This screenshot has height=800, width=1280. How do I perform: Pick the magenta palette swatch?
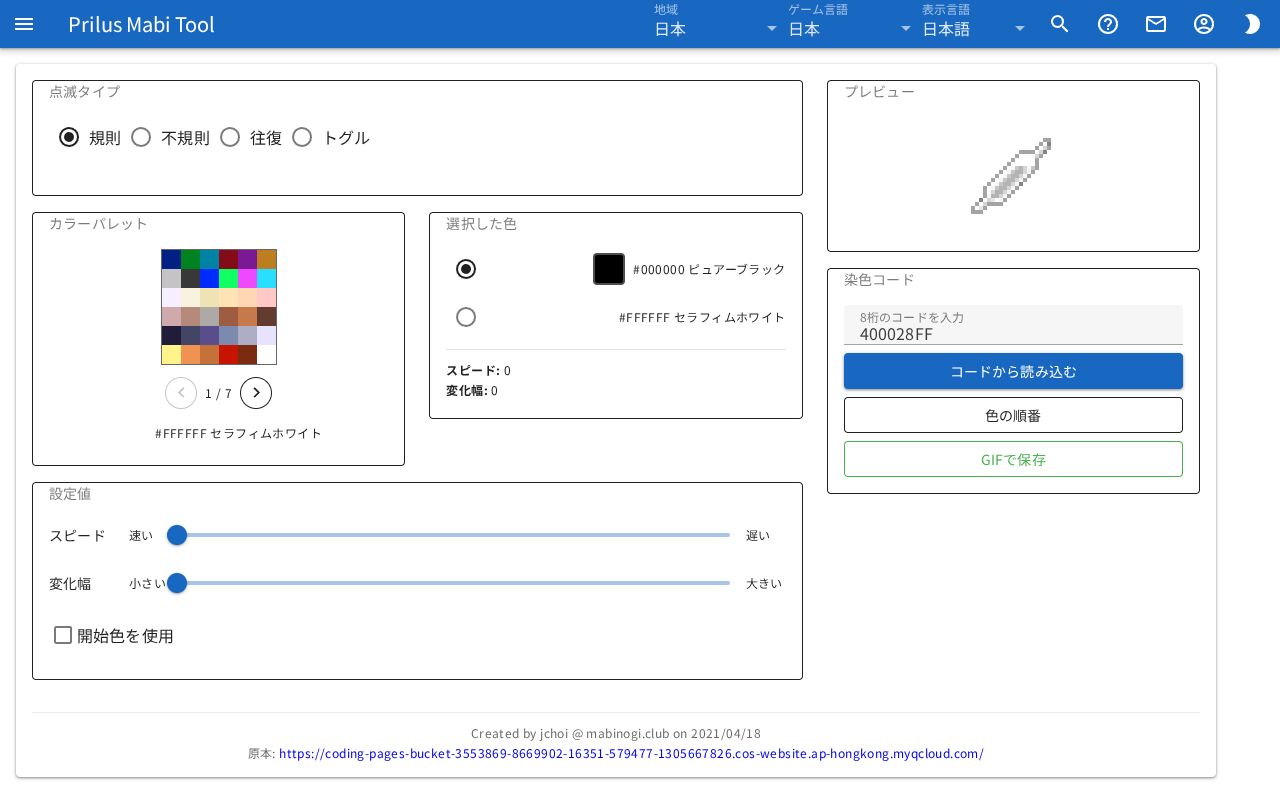tap(247, 278)
